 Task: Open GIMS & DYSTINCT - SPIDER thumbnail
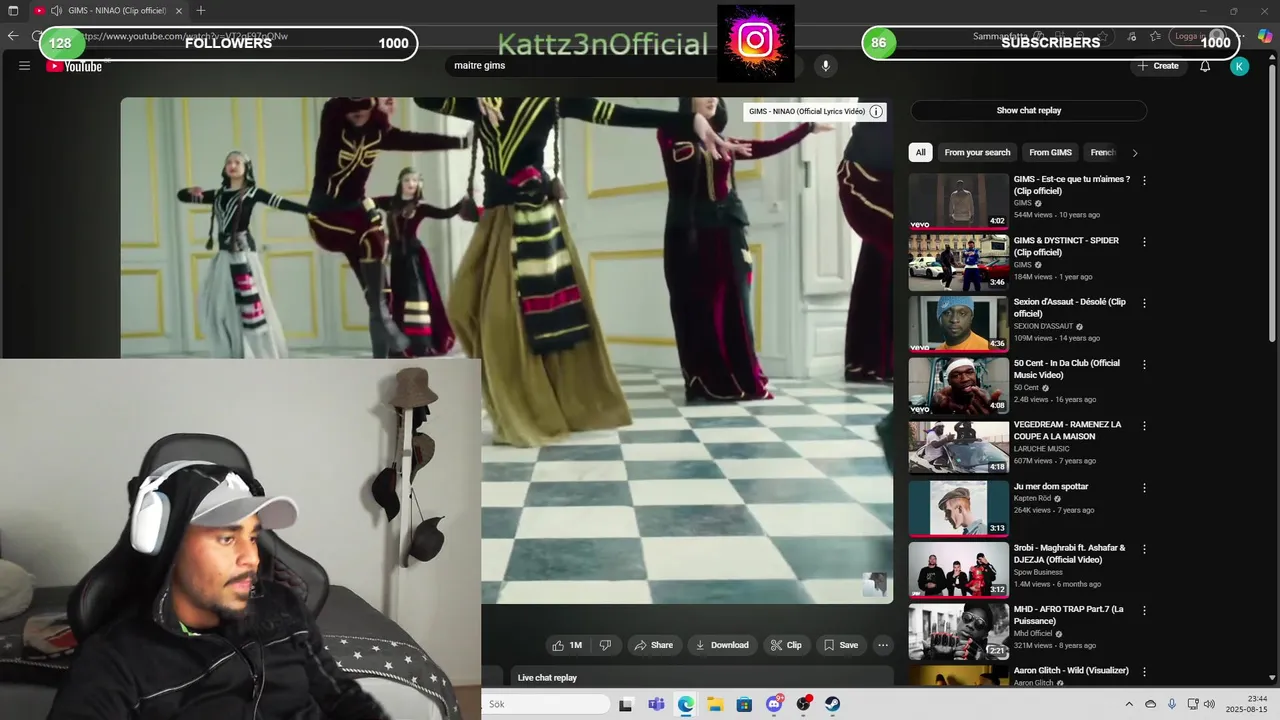point(958,262)
